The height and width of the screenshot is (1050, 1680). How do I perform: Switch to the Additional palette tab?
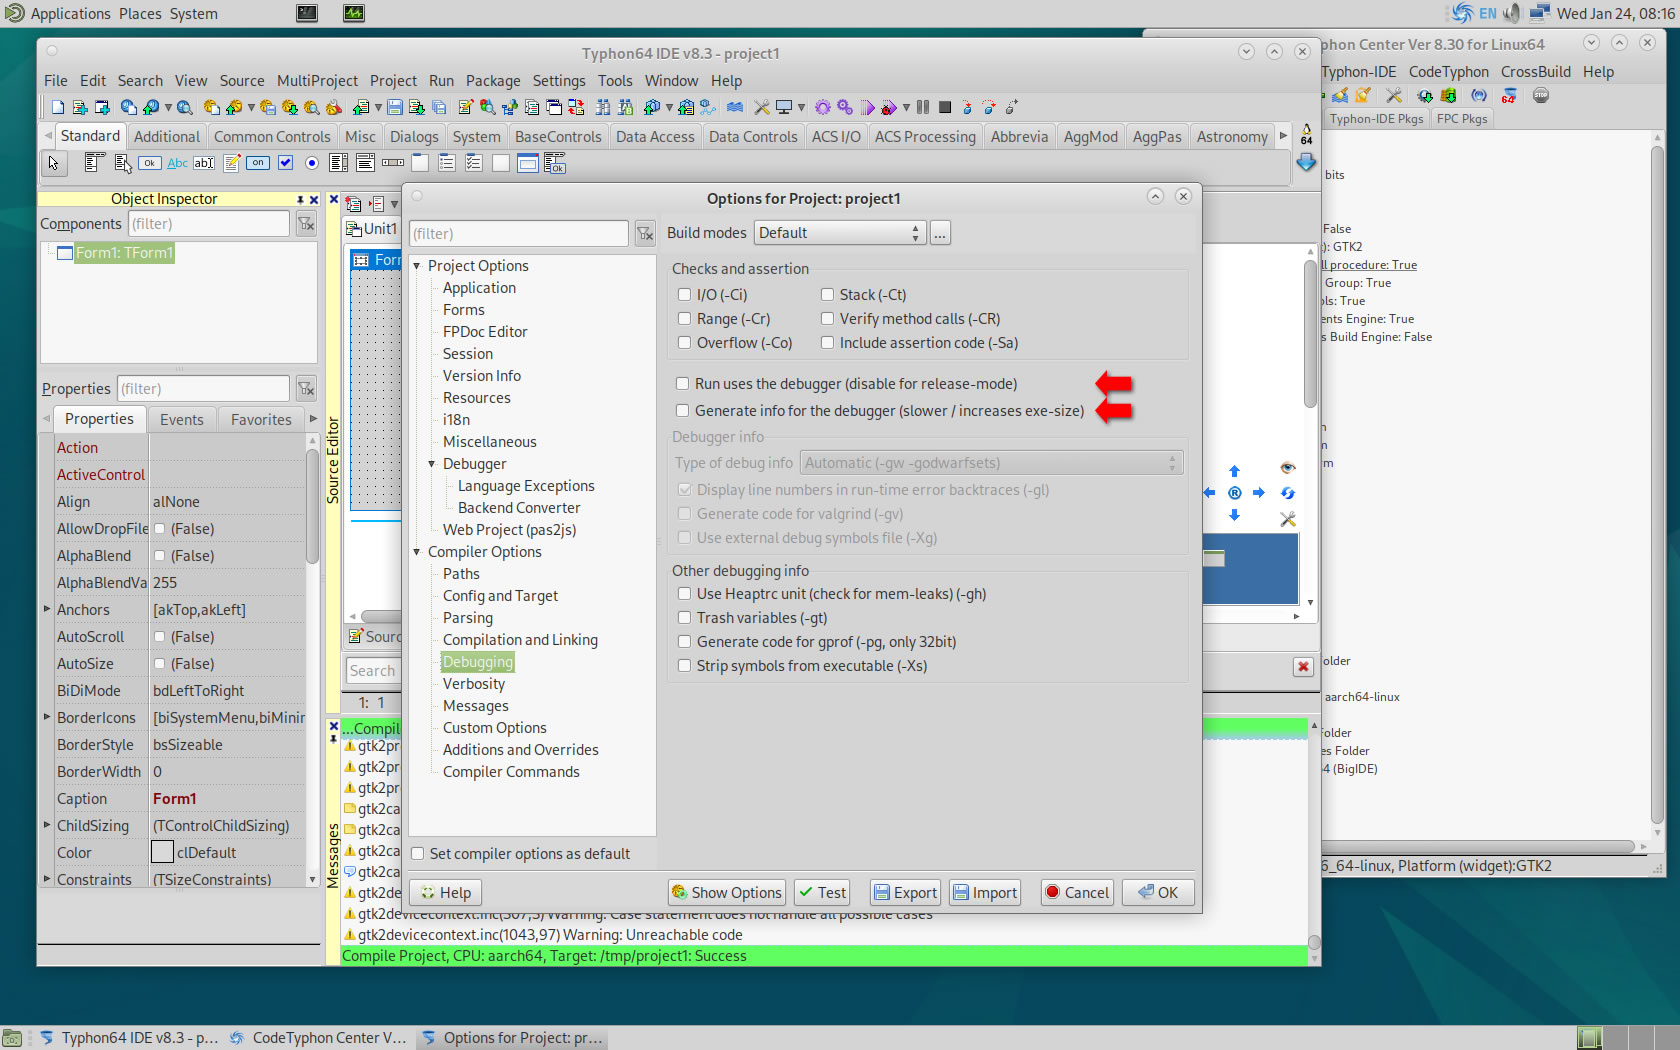[167, 137]
